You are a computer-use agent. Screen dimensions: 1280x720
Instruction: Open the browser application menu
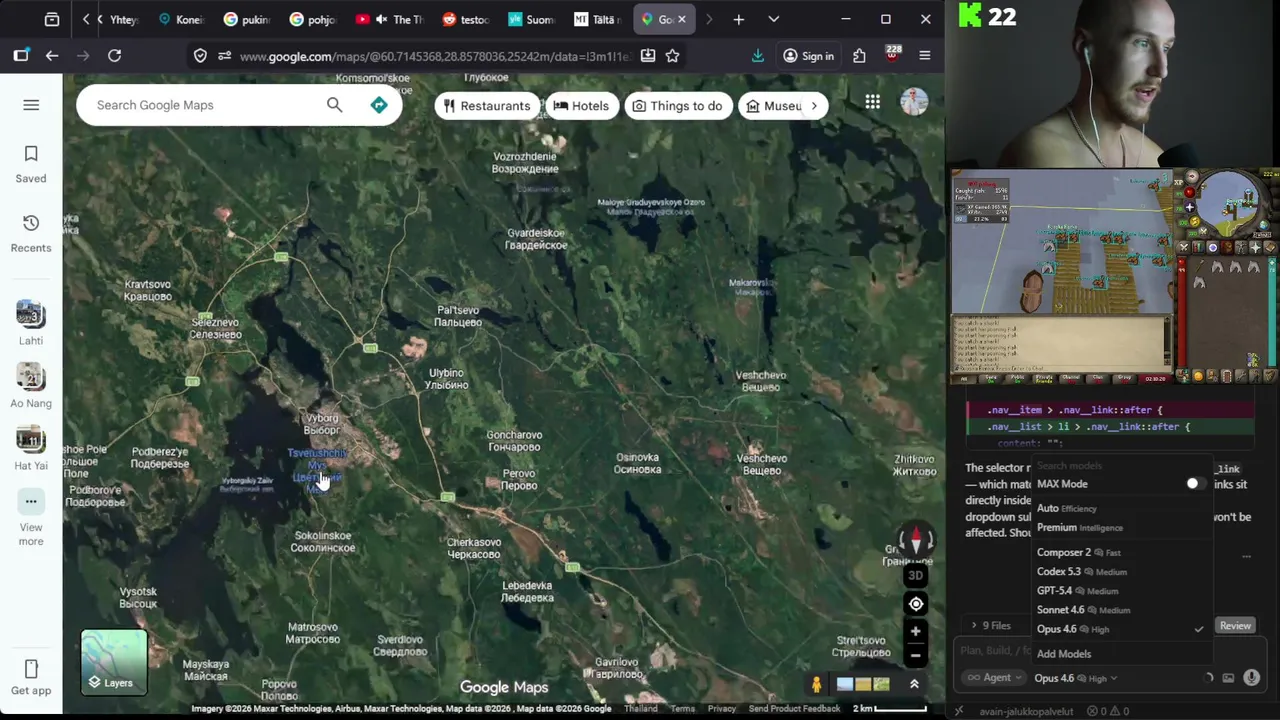[925, 56]
